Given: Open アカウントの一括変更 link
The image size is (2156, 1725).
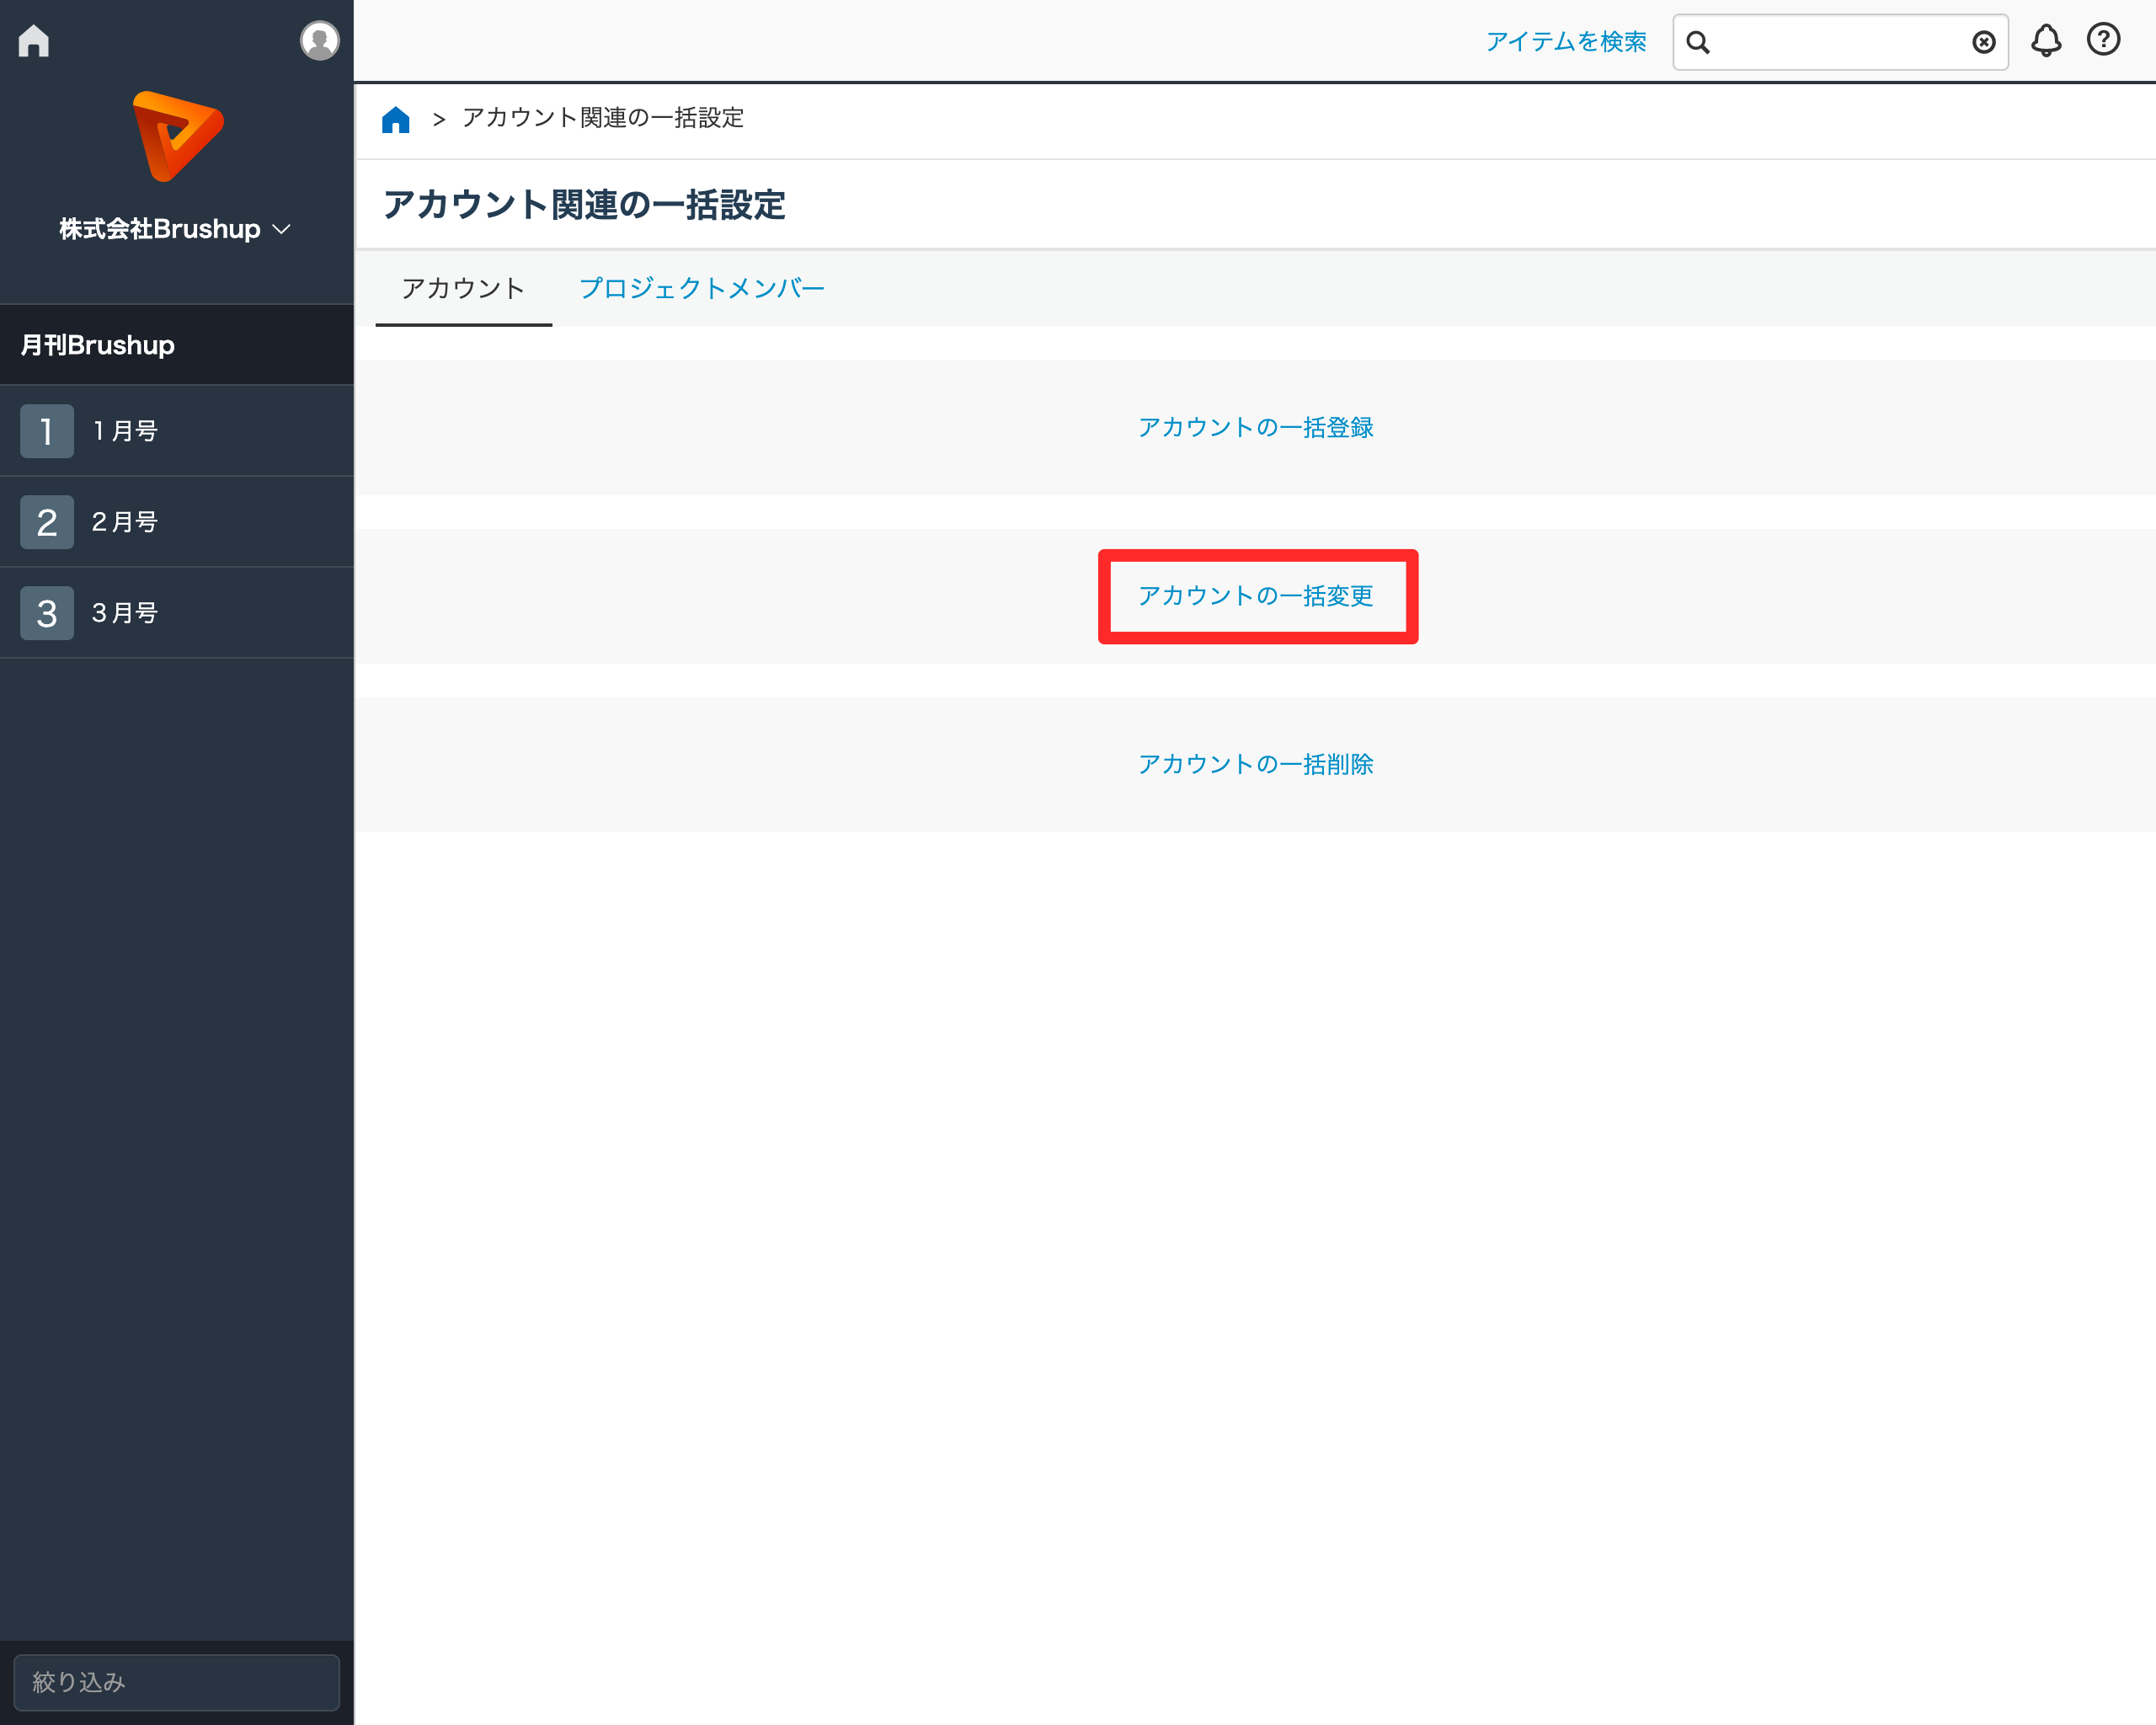Looking at the screenshot, I should [1256, 596].
